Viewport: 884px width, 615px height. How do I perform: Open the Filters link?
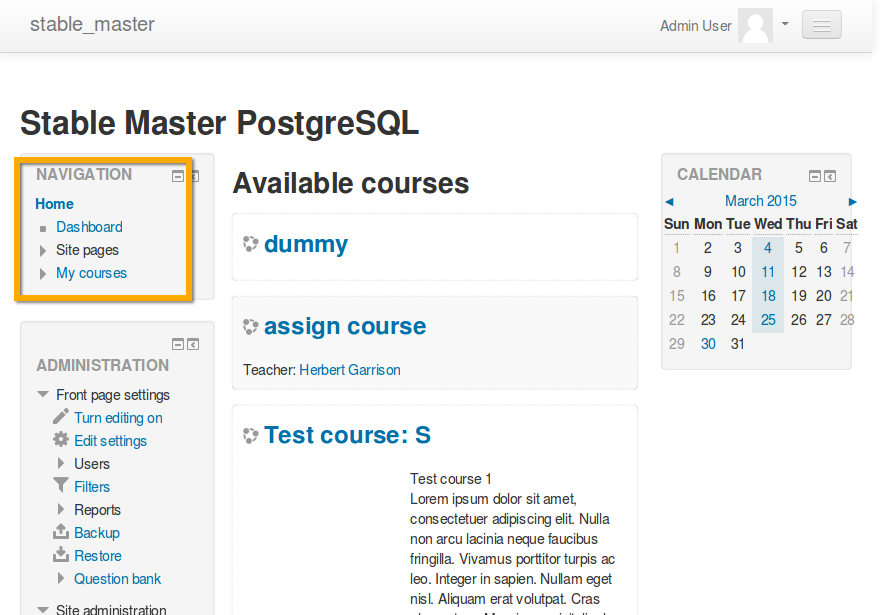tap(92, 486)
